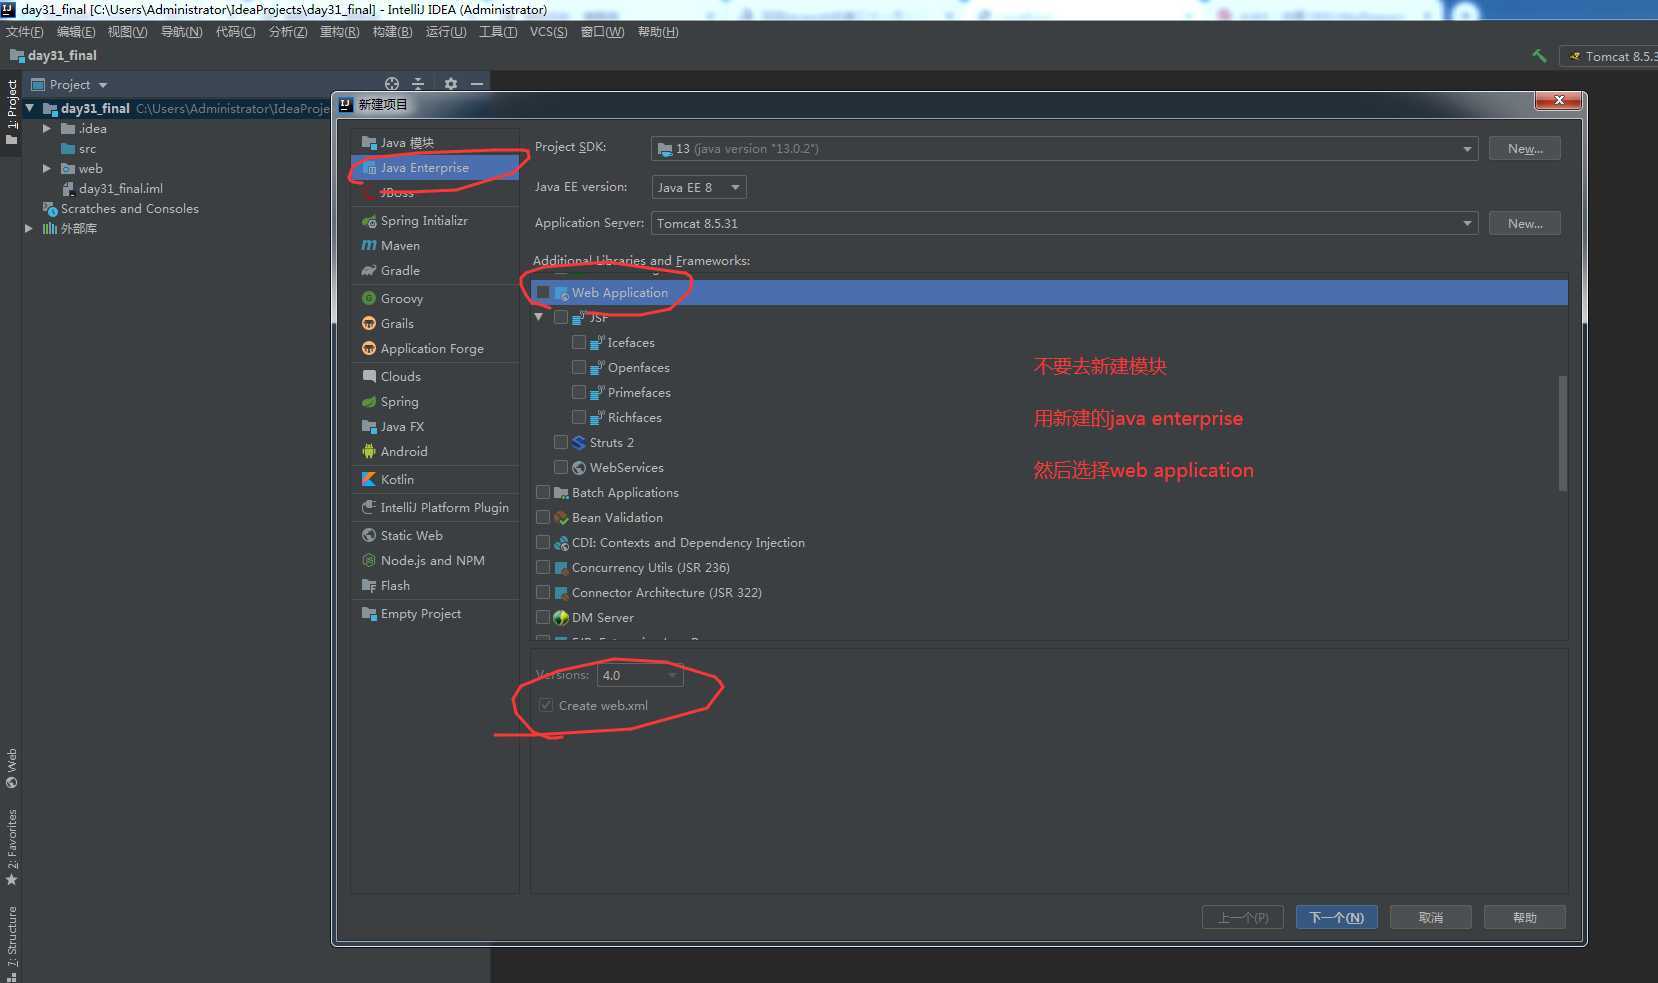Select Java Enterprise project type
Viewport: 1658px width, 983px height.
point(435,167)
